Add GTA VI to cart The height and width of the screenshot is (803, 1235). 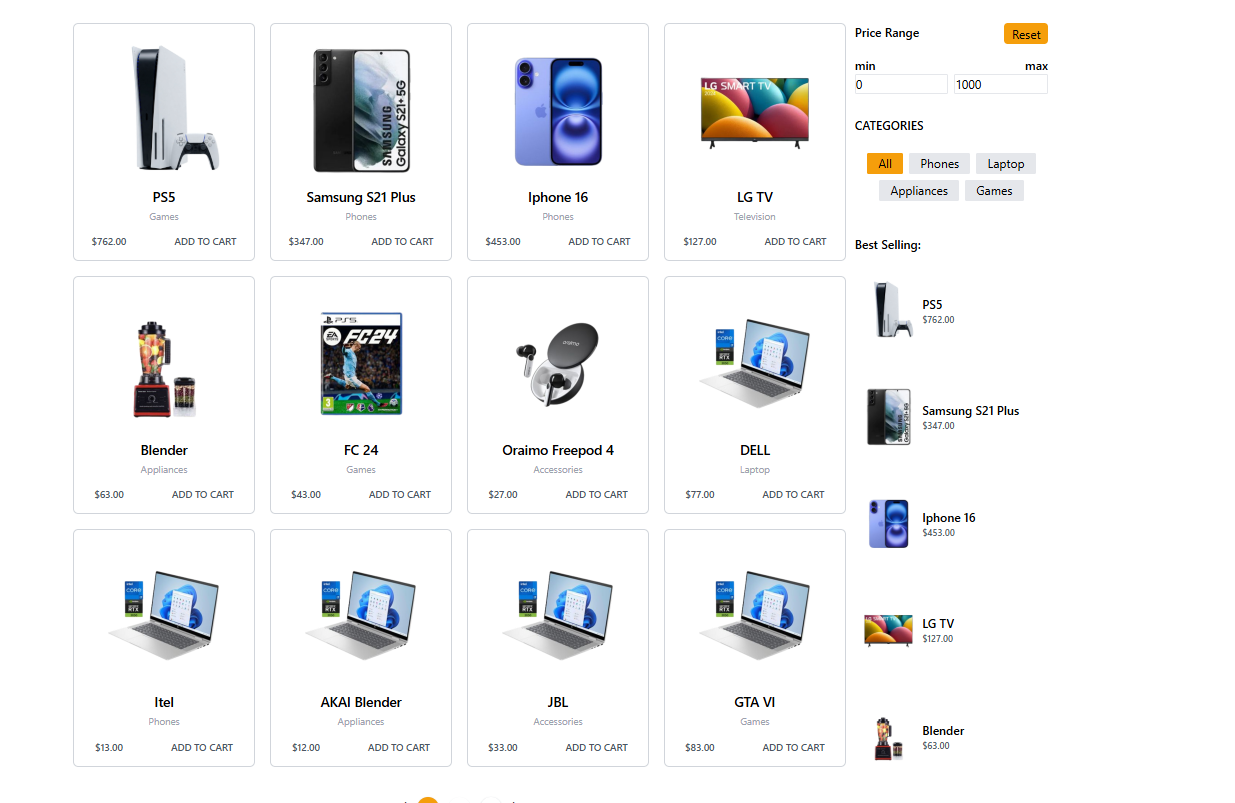pyautogui.click(x=793, y=748)
